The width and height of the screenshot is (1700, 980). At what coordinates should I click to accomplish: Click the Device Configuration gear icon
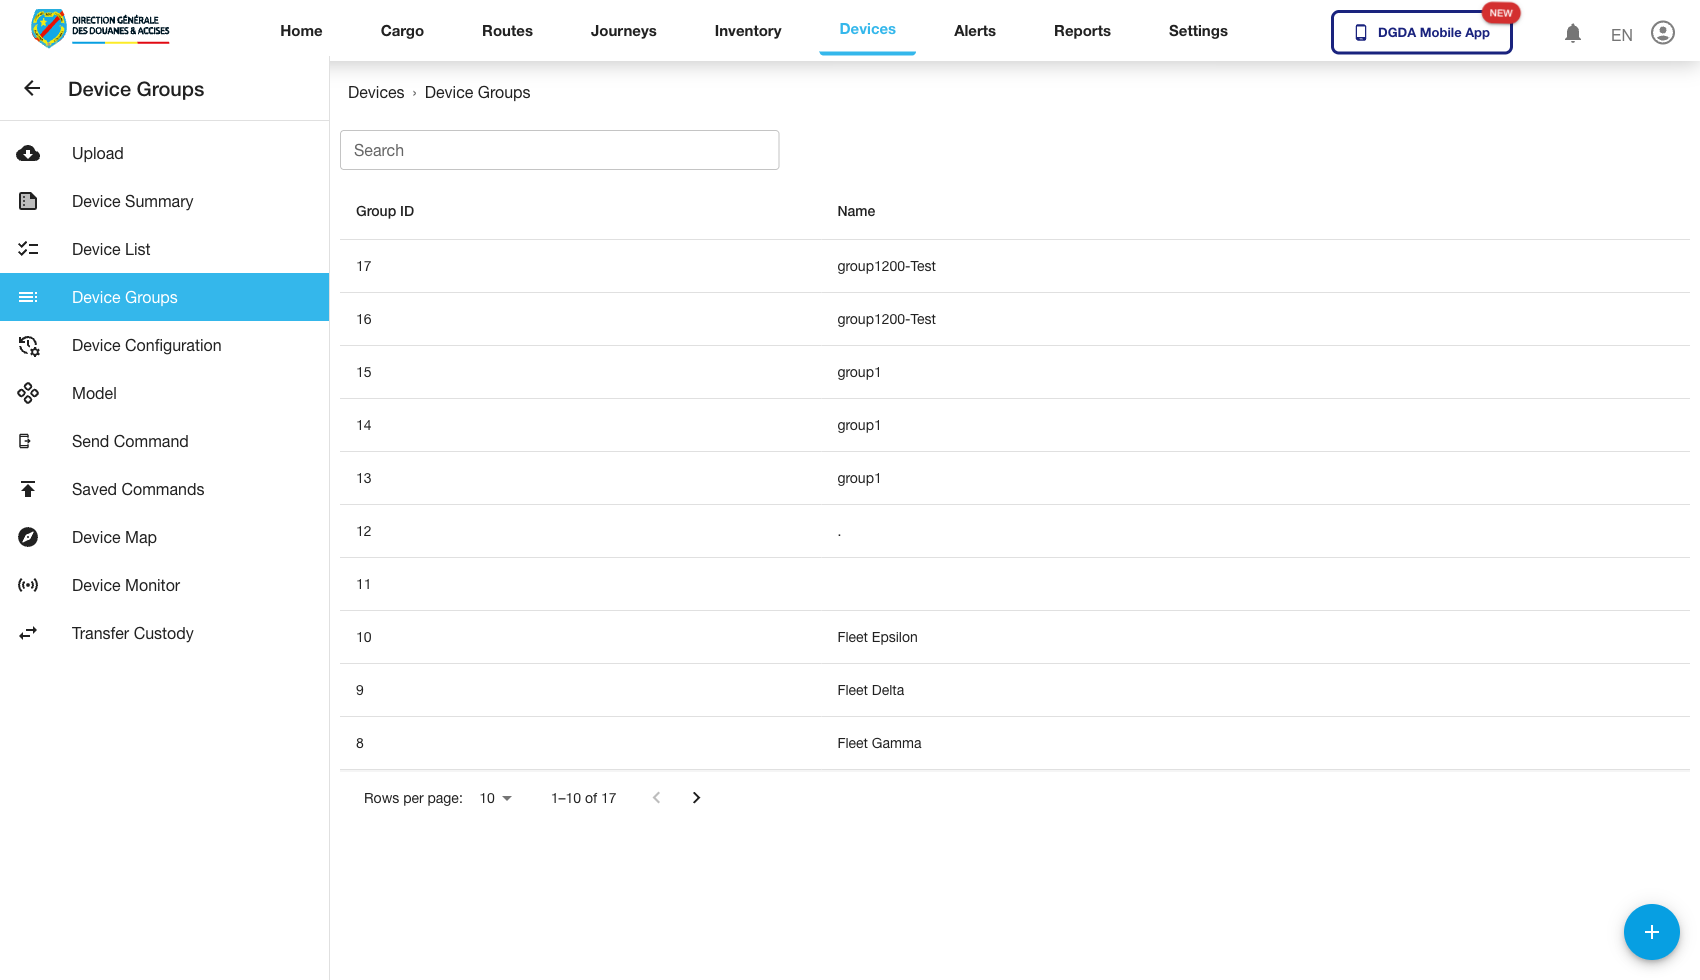click(28, 345)
